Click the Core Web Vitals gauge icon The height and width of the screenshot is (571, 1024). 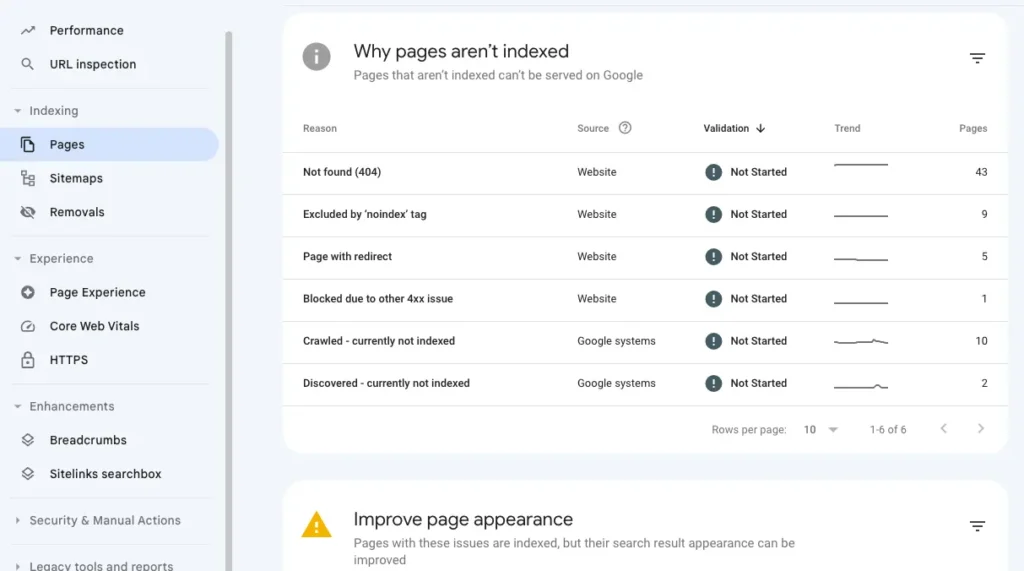point(27,326)
